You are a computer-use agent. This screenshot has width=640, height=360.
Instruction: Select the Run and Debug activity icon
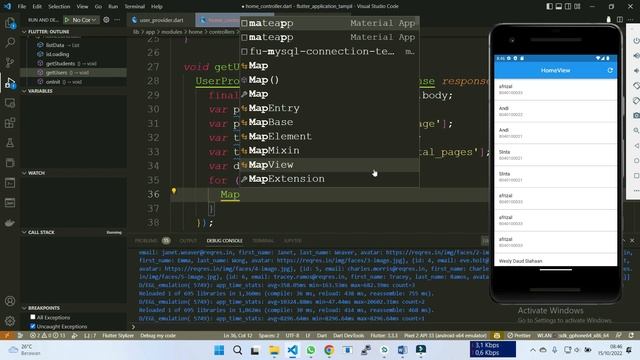point(10,83)
